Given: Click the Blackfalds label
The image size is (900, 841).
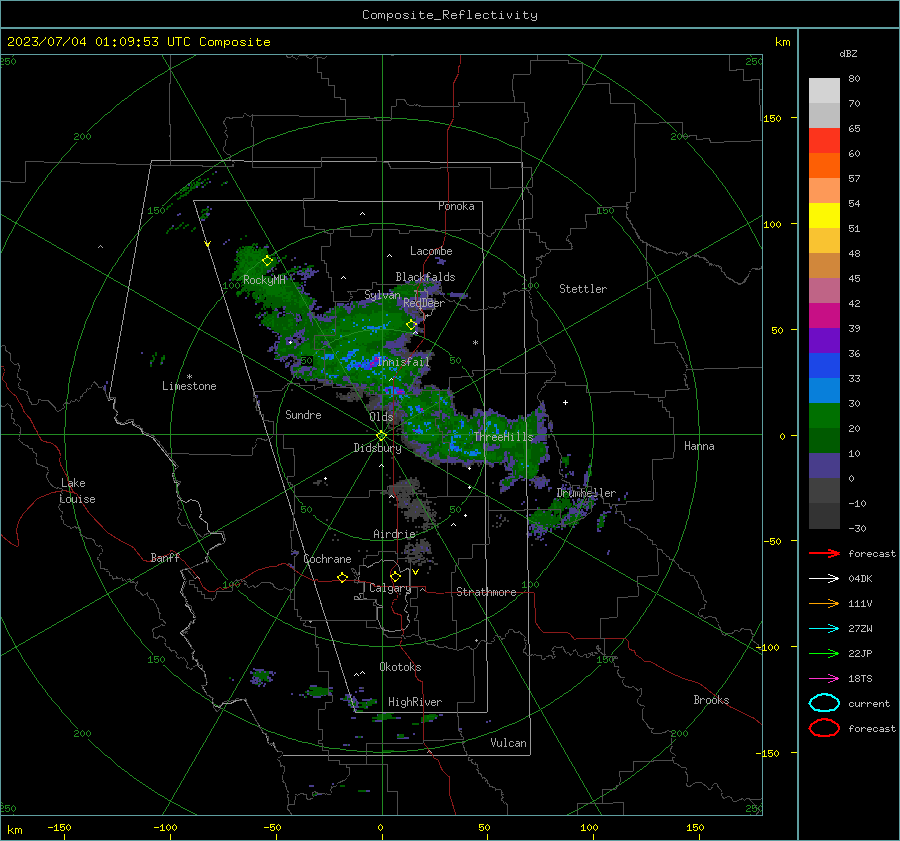Looking at the screenshot, I should pyautogui.click(x=425, y=277).
